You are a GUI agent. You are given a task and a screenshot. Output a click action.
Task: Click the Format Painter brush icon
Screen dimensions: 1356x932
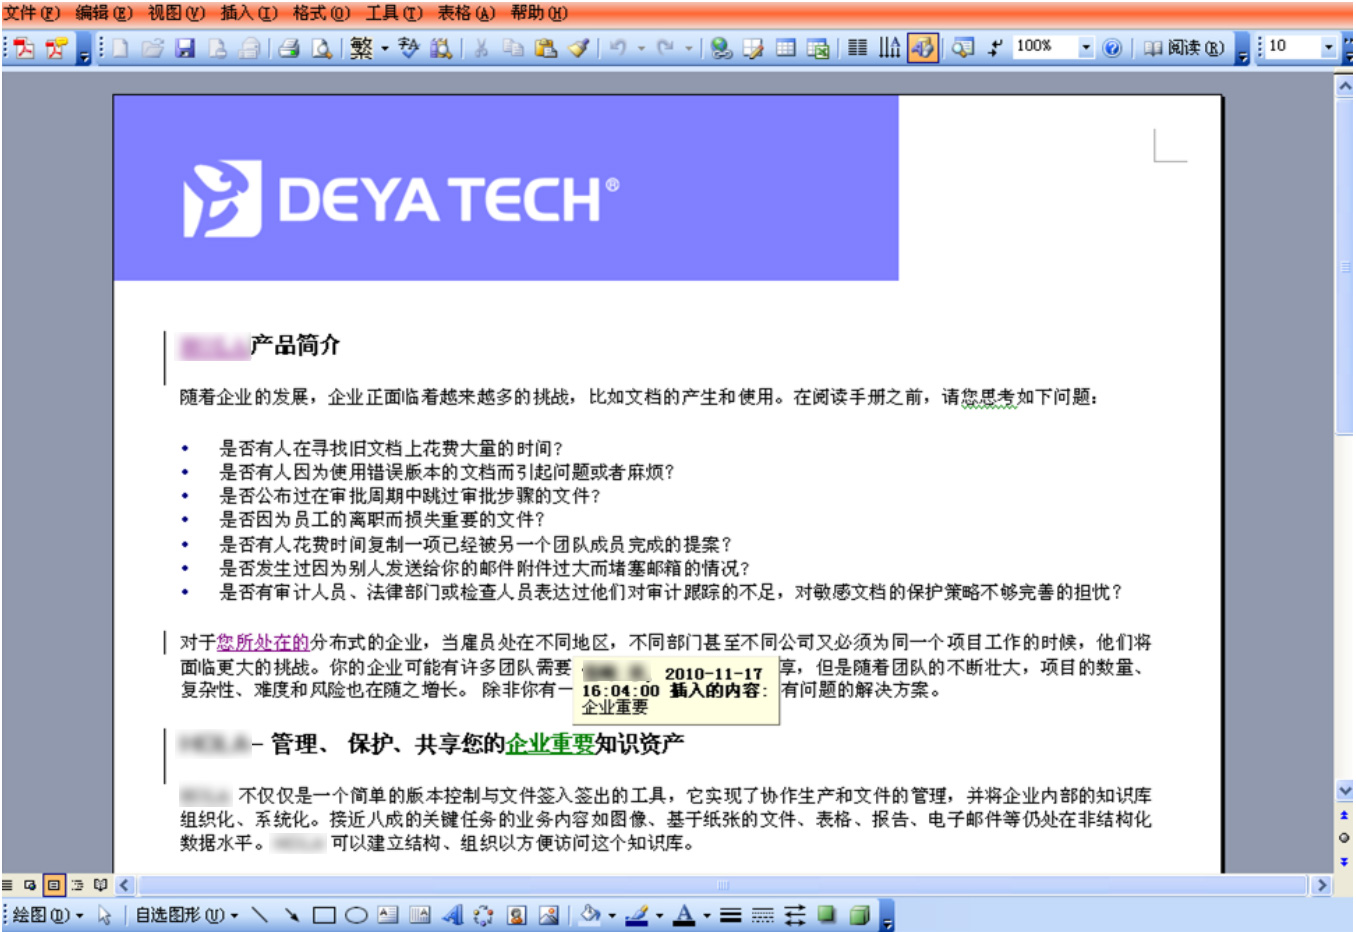point(578,48)
